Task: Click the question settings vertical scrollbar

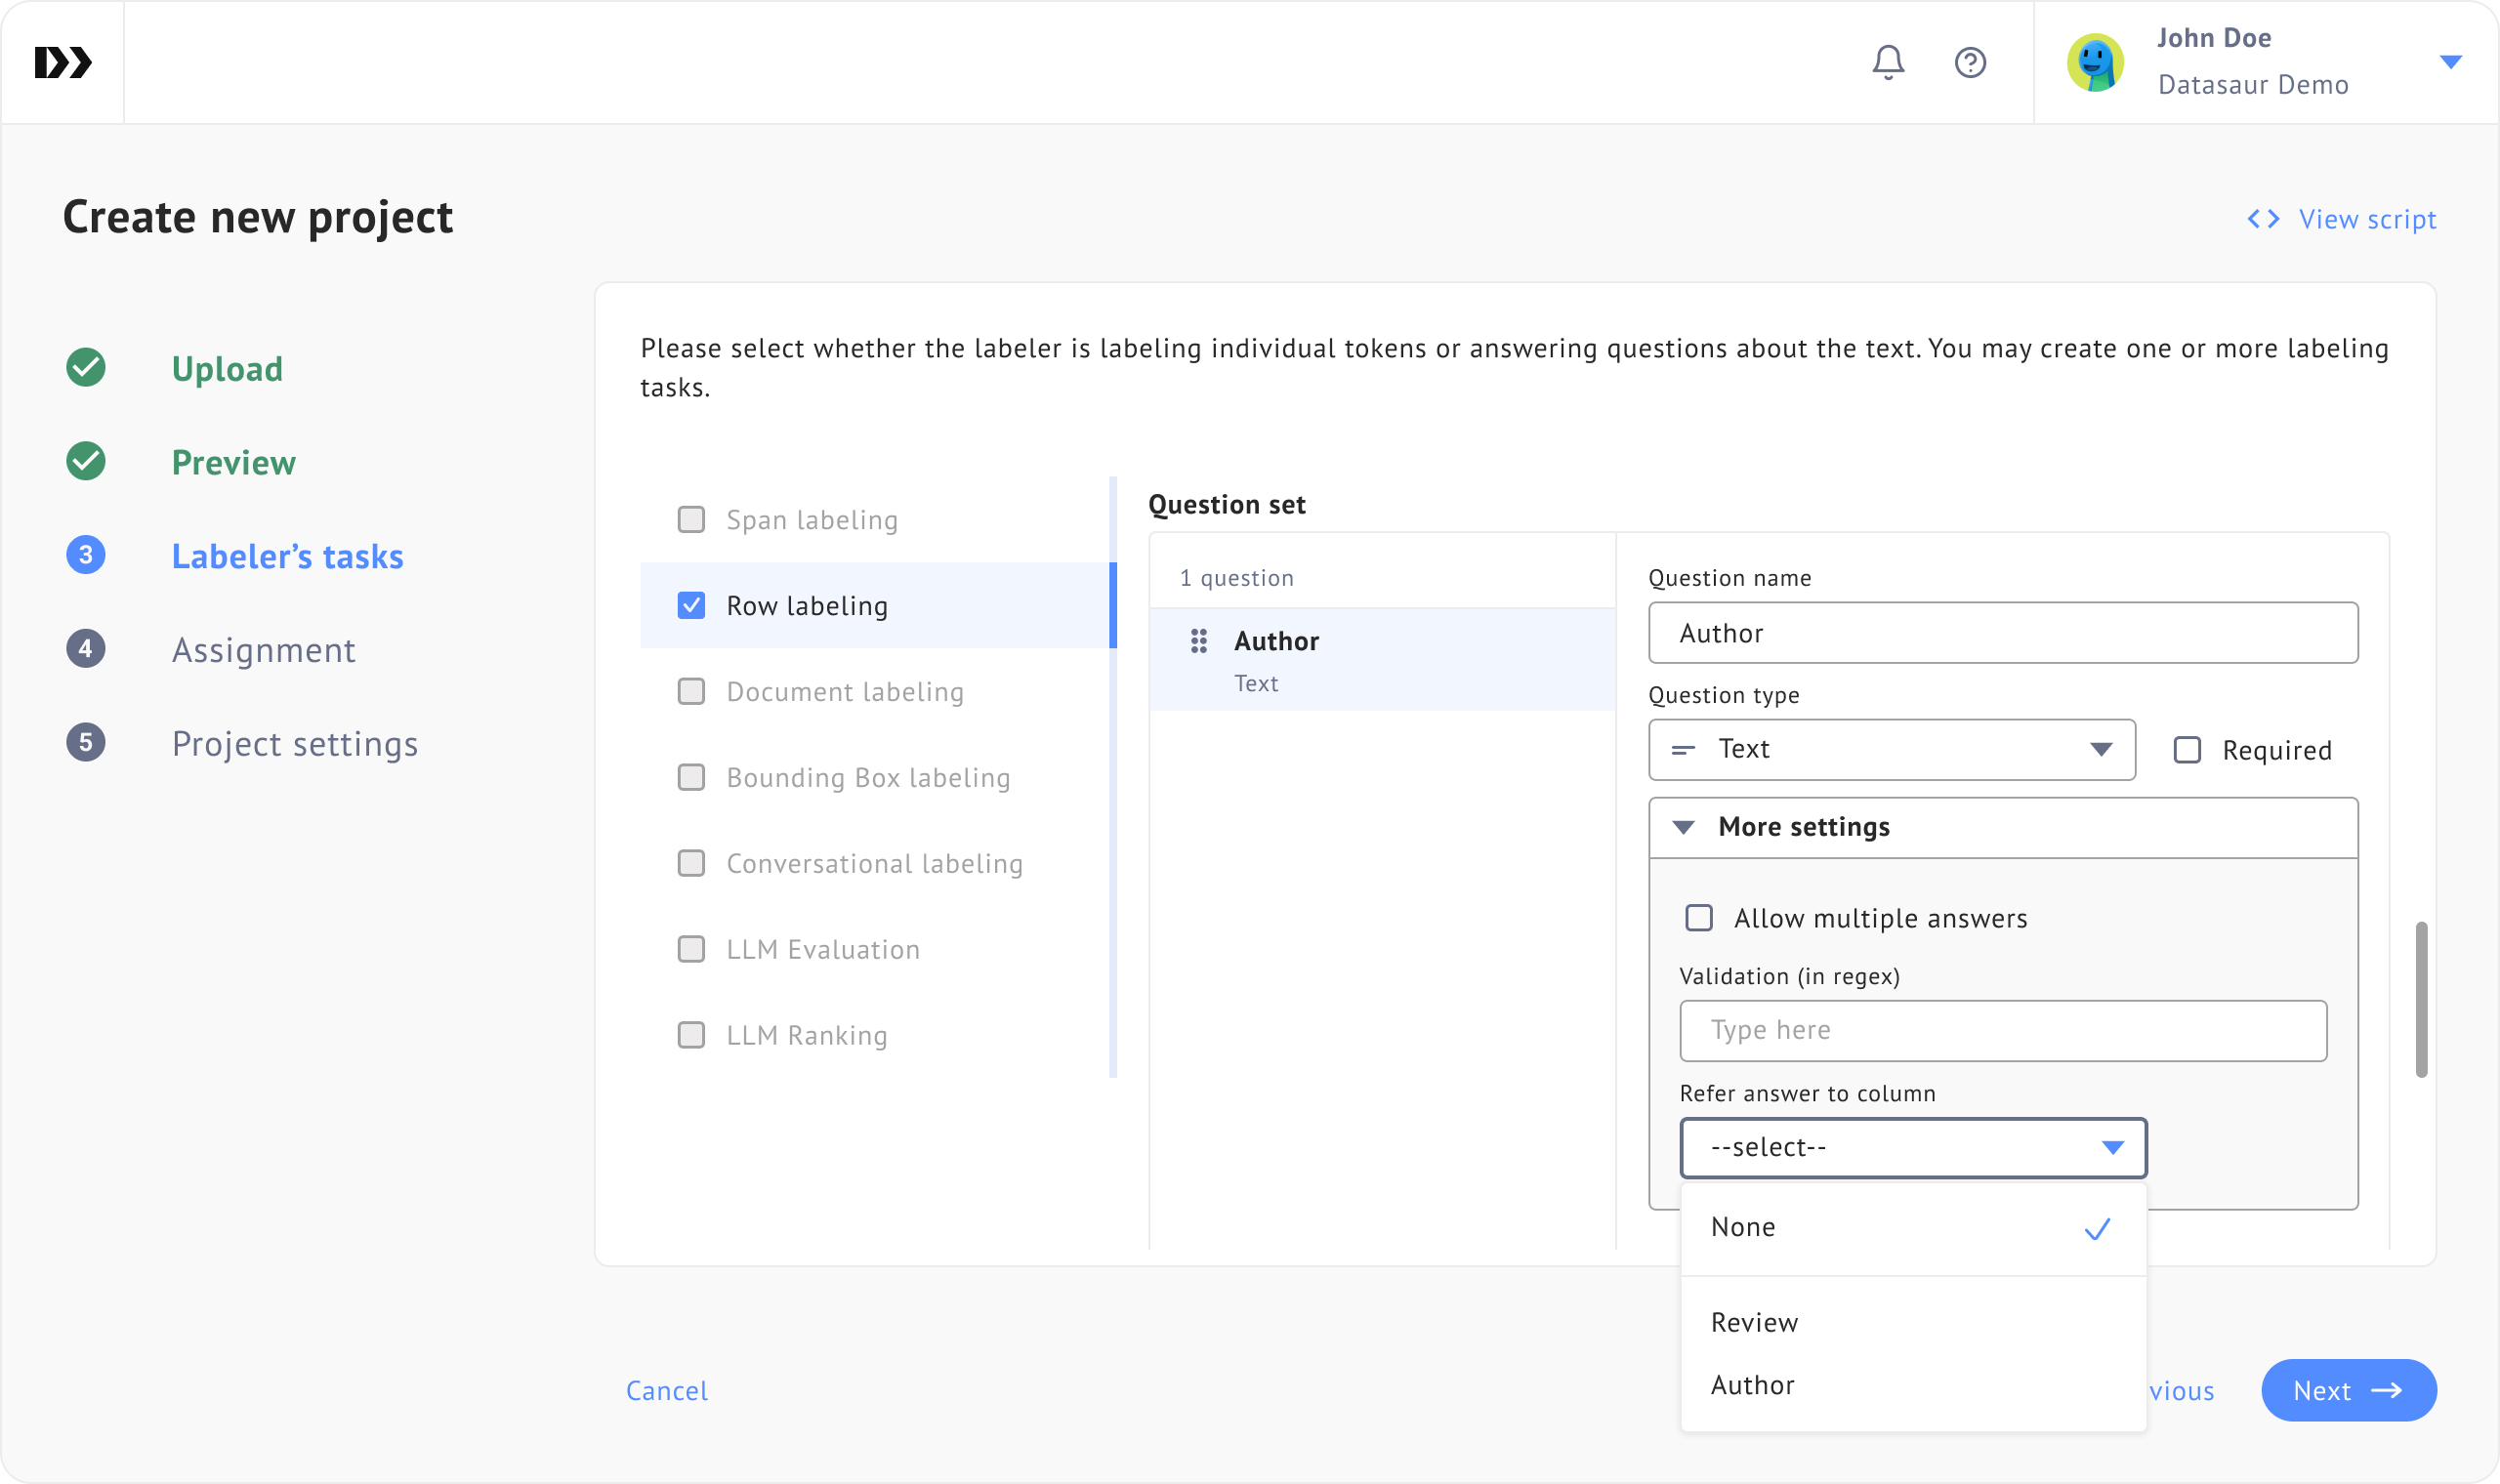Action: click(2421, 1000)
